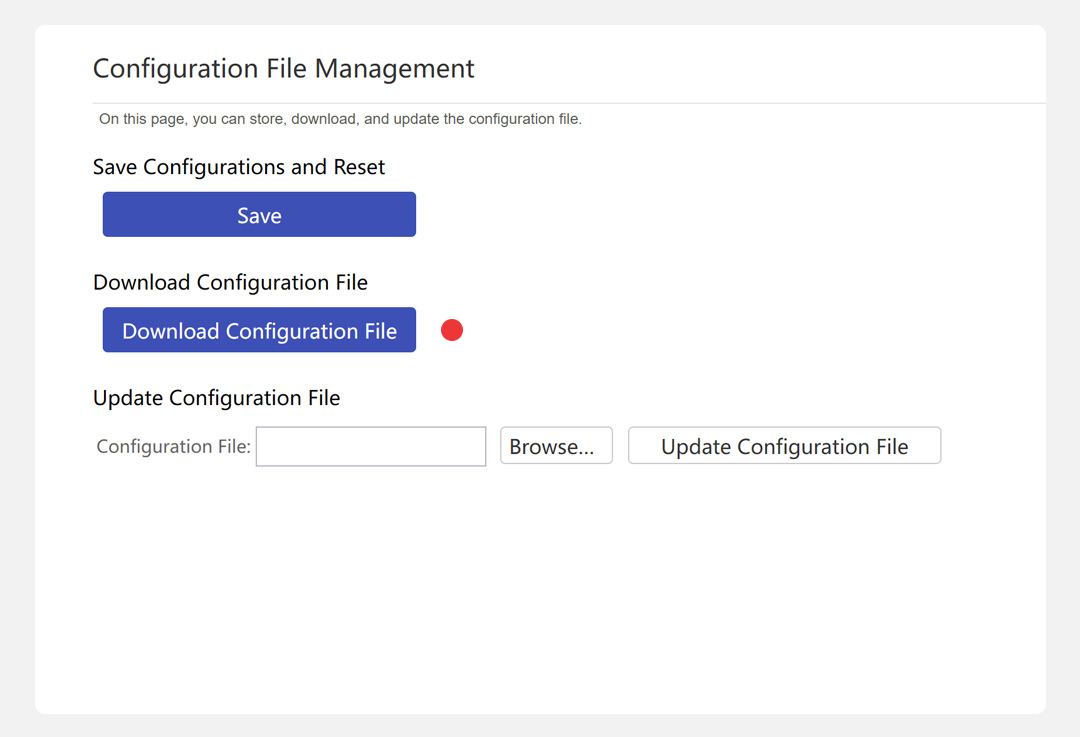The height and width of the screenshot is (737, 1080).
Task: Click the blue Save button
Action: [259, 214]
